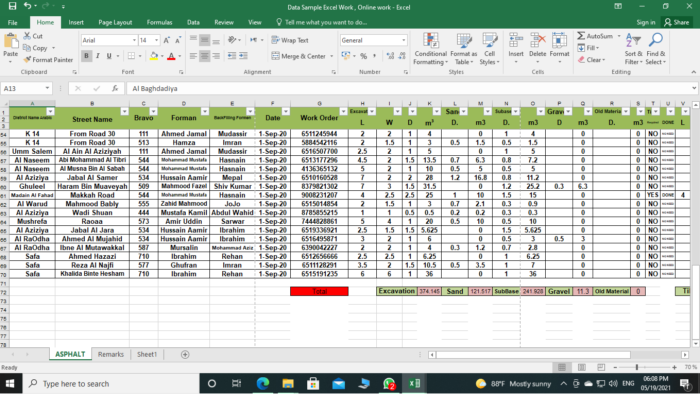This screenshot has width=700, height=394.
Task: Open Format as Table
Action: point(464,49)
